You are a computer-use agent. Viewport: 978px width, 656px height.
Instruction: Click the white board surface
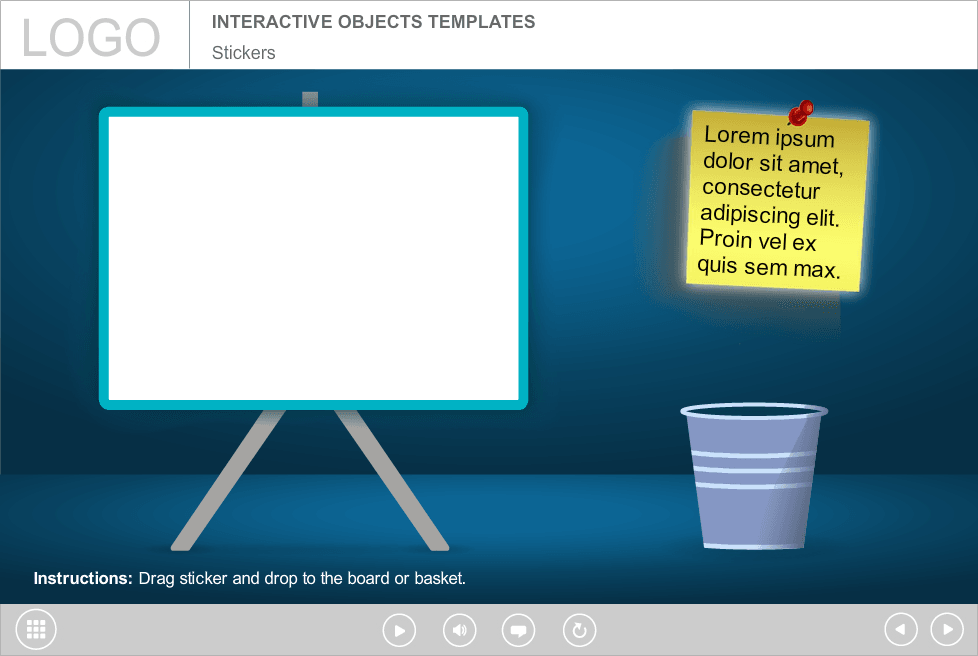(313, 258)
